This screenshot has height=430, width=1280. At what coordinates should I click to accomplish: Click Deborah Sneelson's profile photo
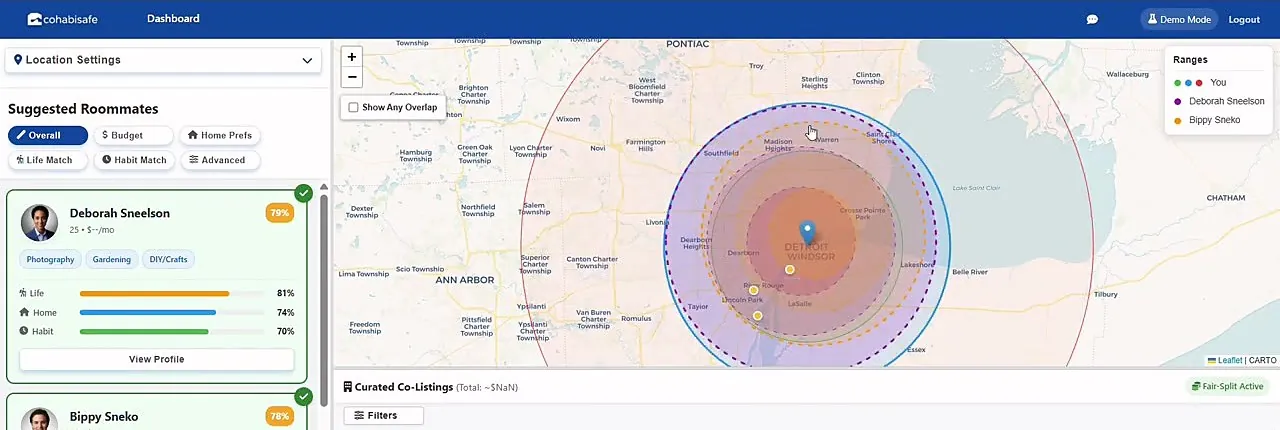(39, 223)
